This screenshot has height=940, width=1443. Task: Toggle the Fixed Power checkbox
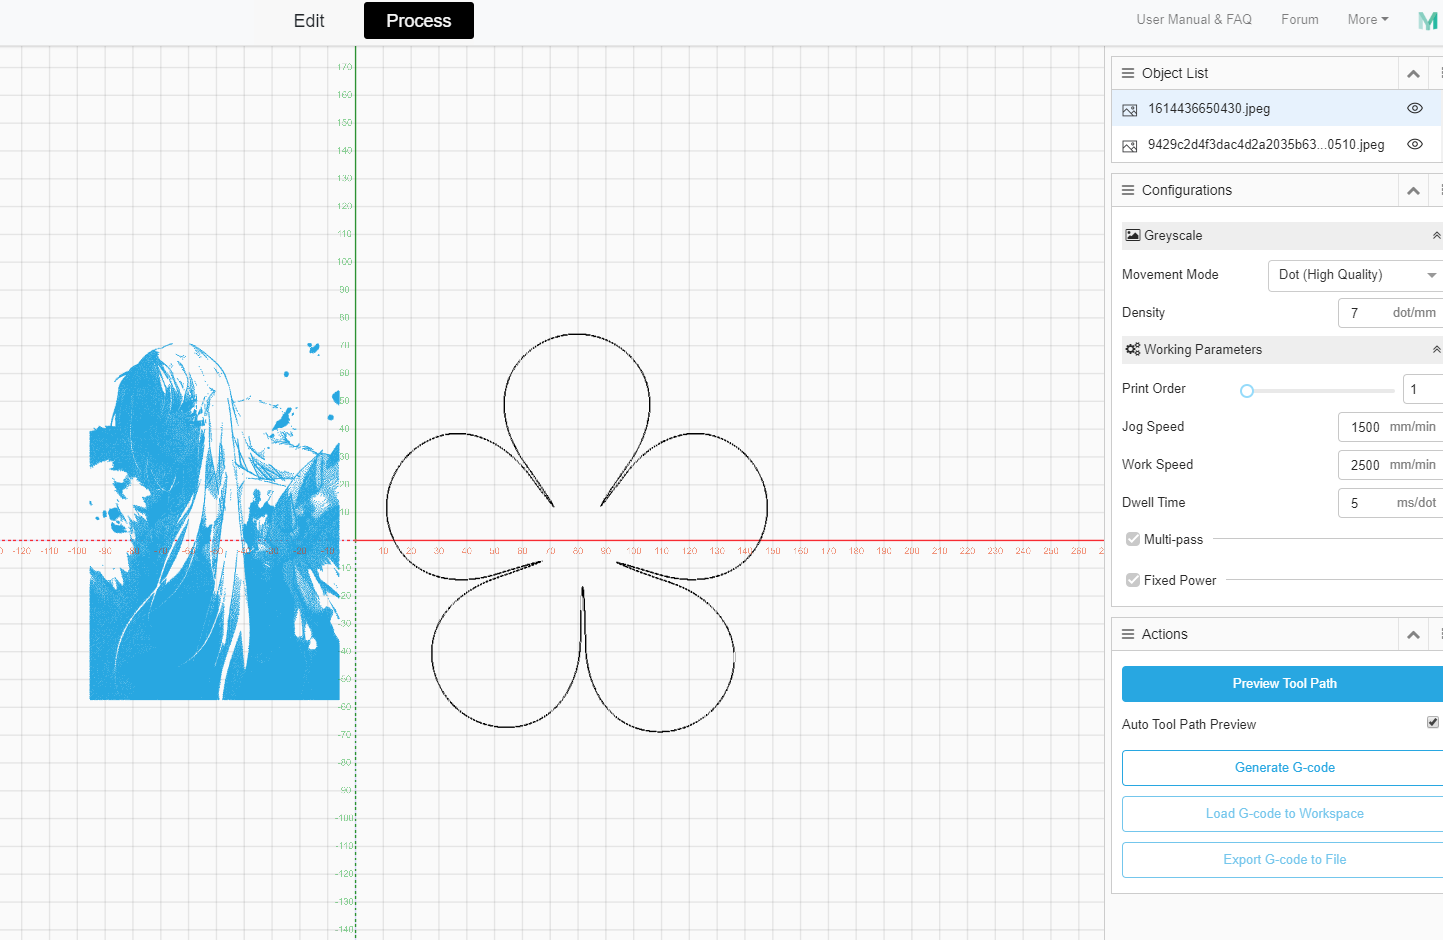[x=1133, y=580]
